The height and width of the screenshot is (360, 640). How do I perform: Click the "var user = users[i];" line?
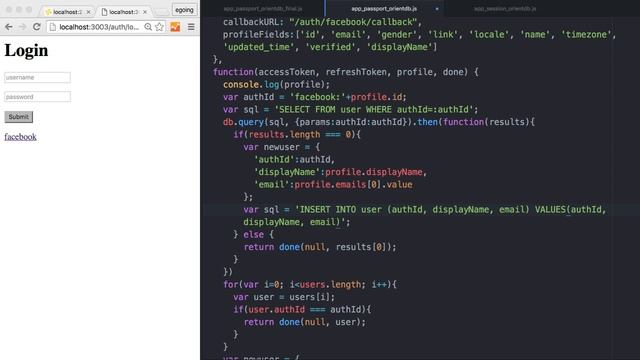coord(284,297)
